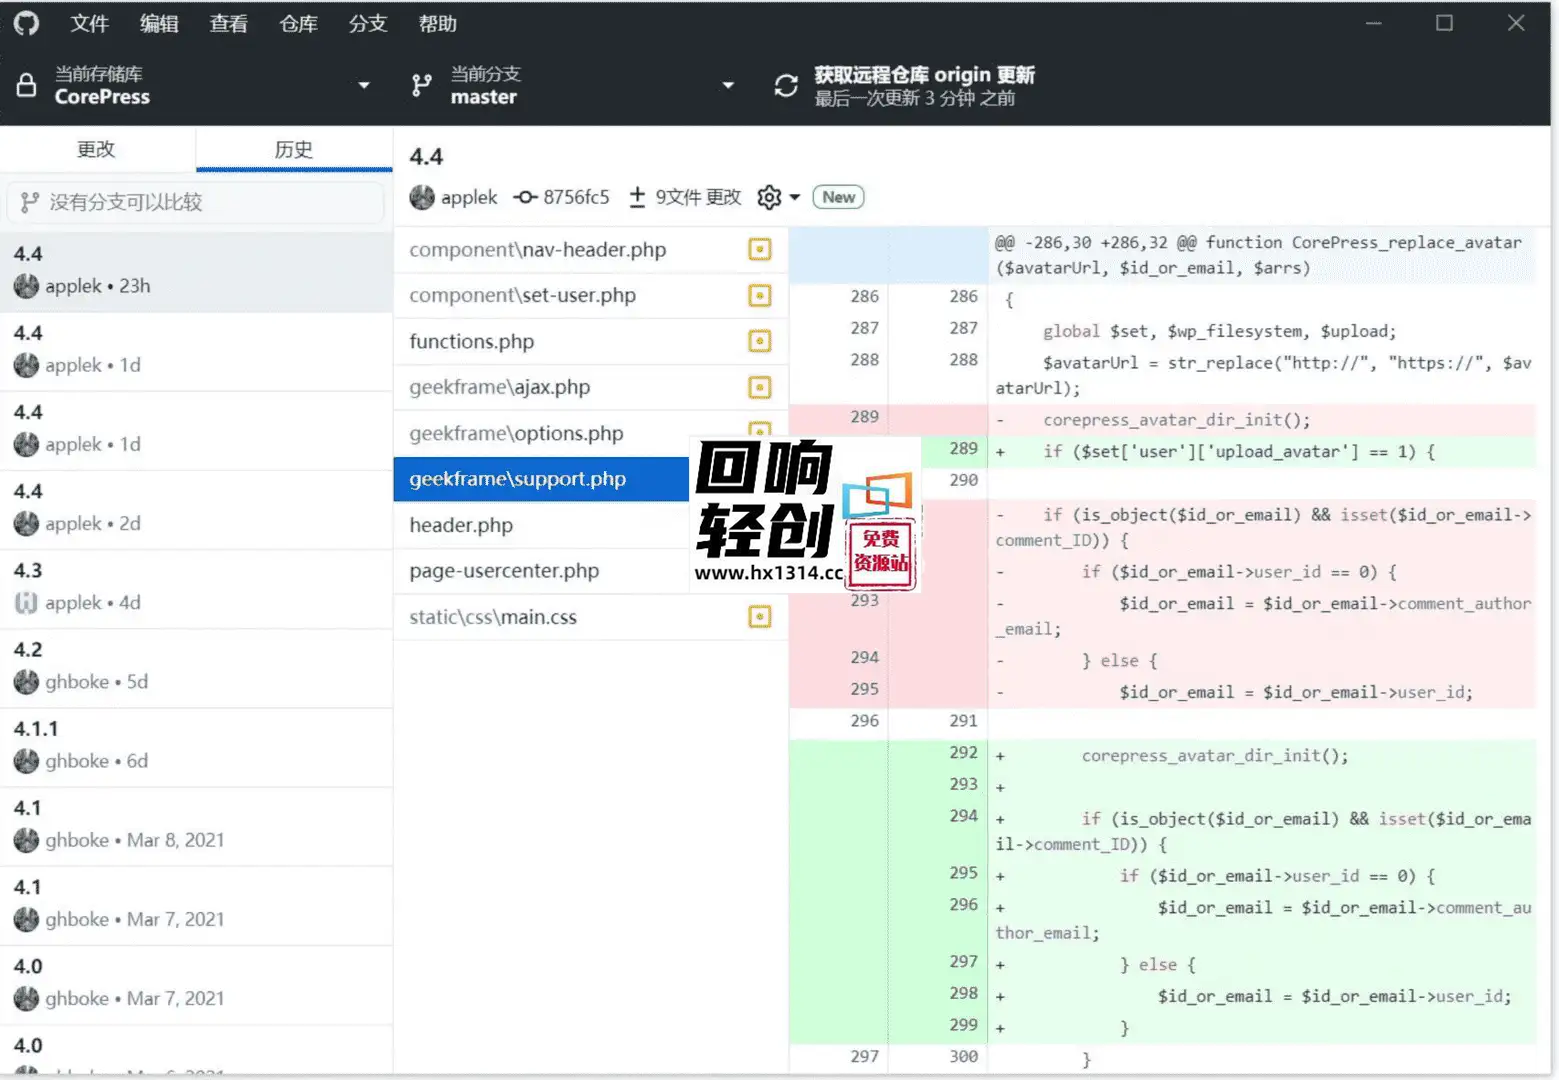The image size is (1559, 1080).
Task: Click the fetch origin refresh icon
Action: point(786,86)
